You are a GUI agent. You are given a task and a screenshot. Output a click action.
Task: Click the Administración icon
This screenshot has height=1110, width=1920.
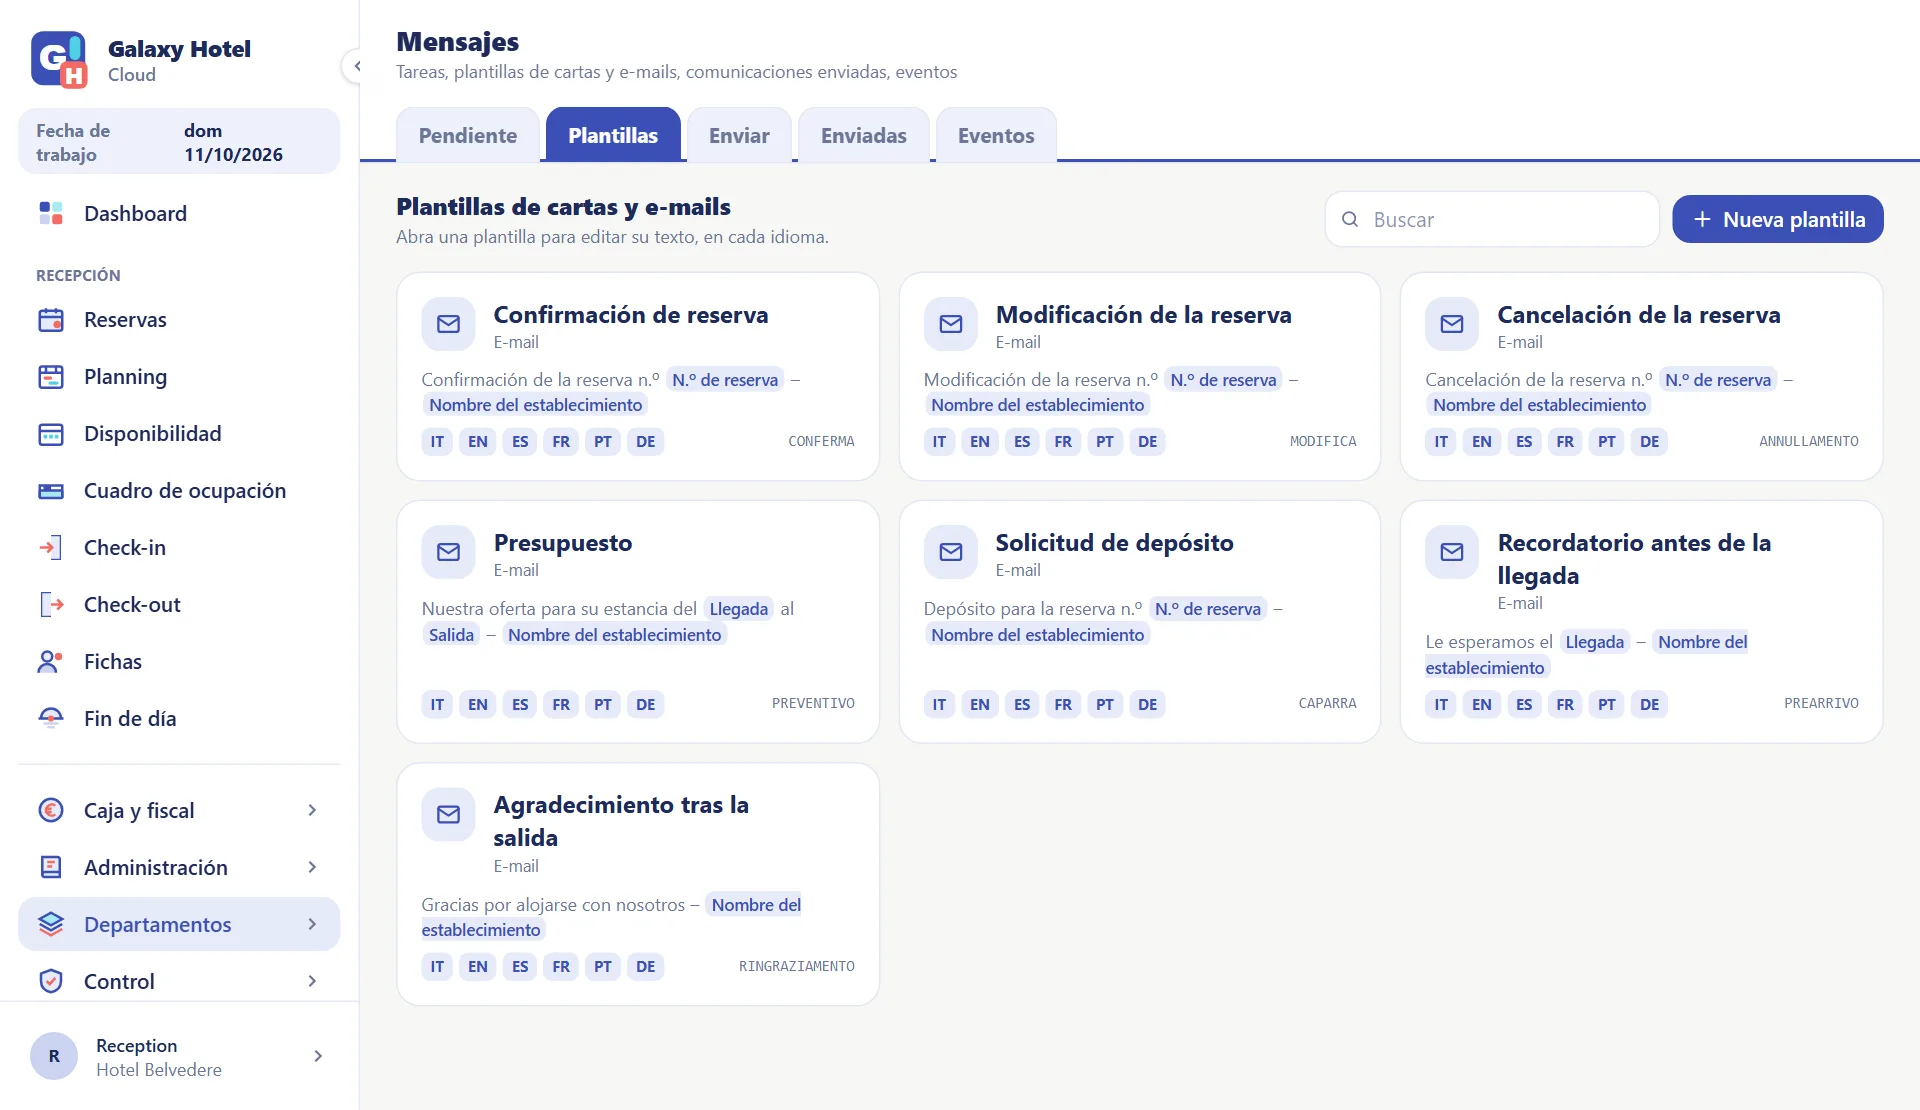51,867
